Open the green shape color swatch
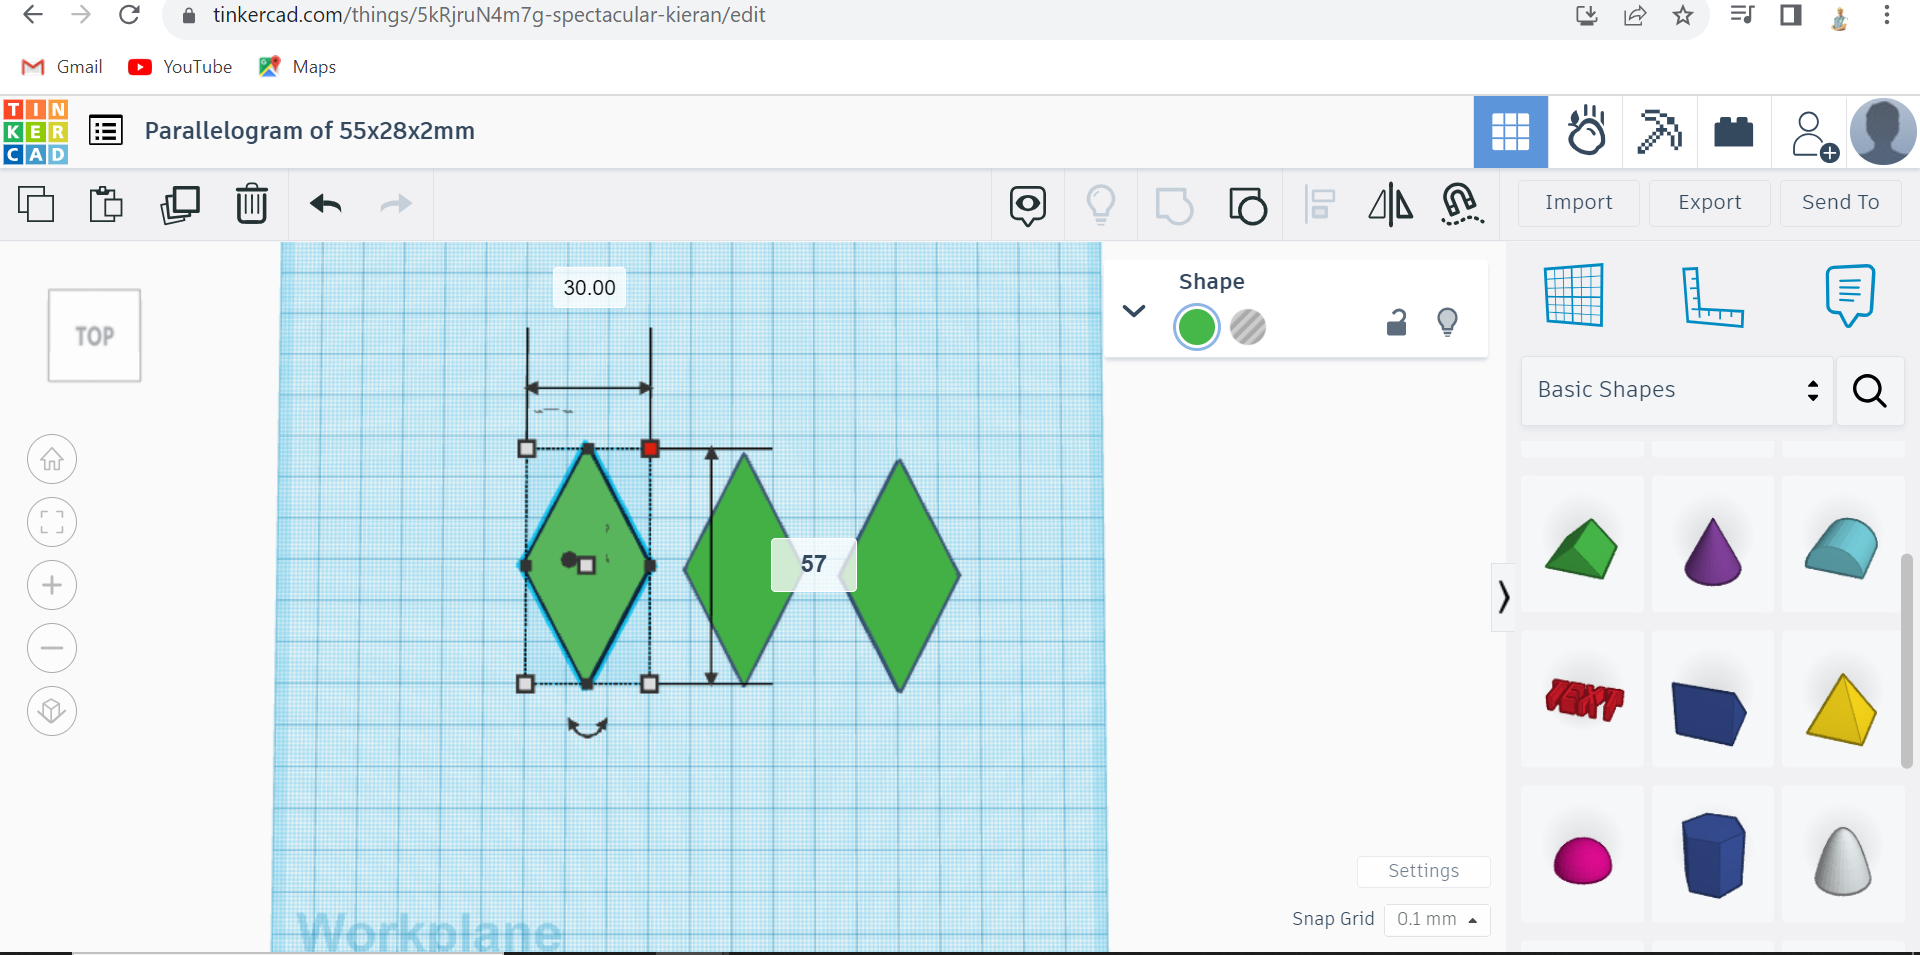The image size is (1920, 955). 1196,327
